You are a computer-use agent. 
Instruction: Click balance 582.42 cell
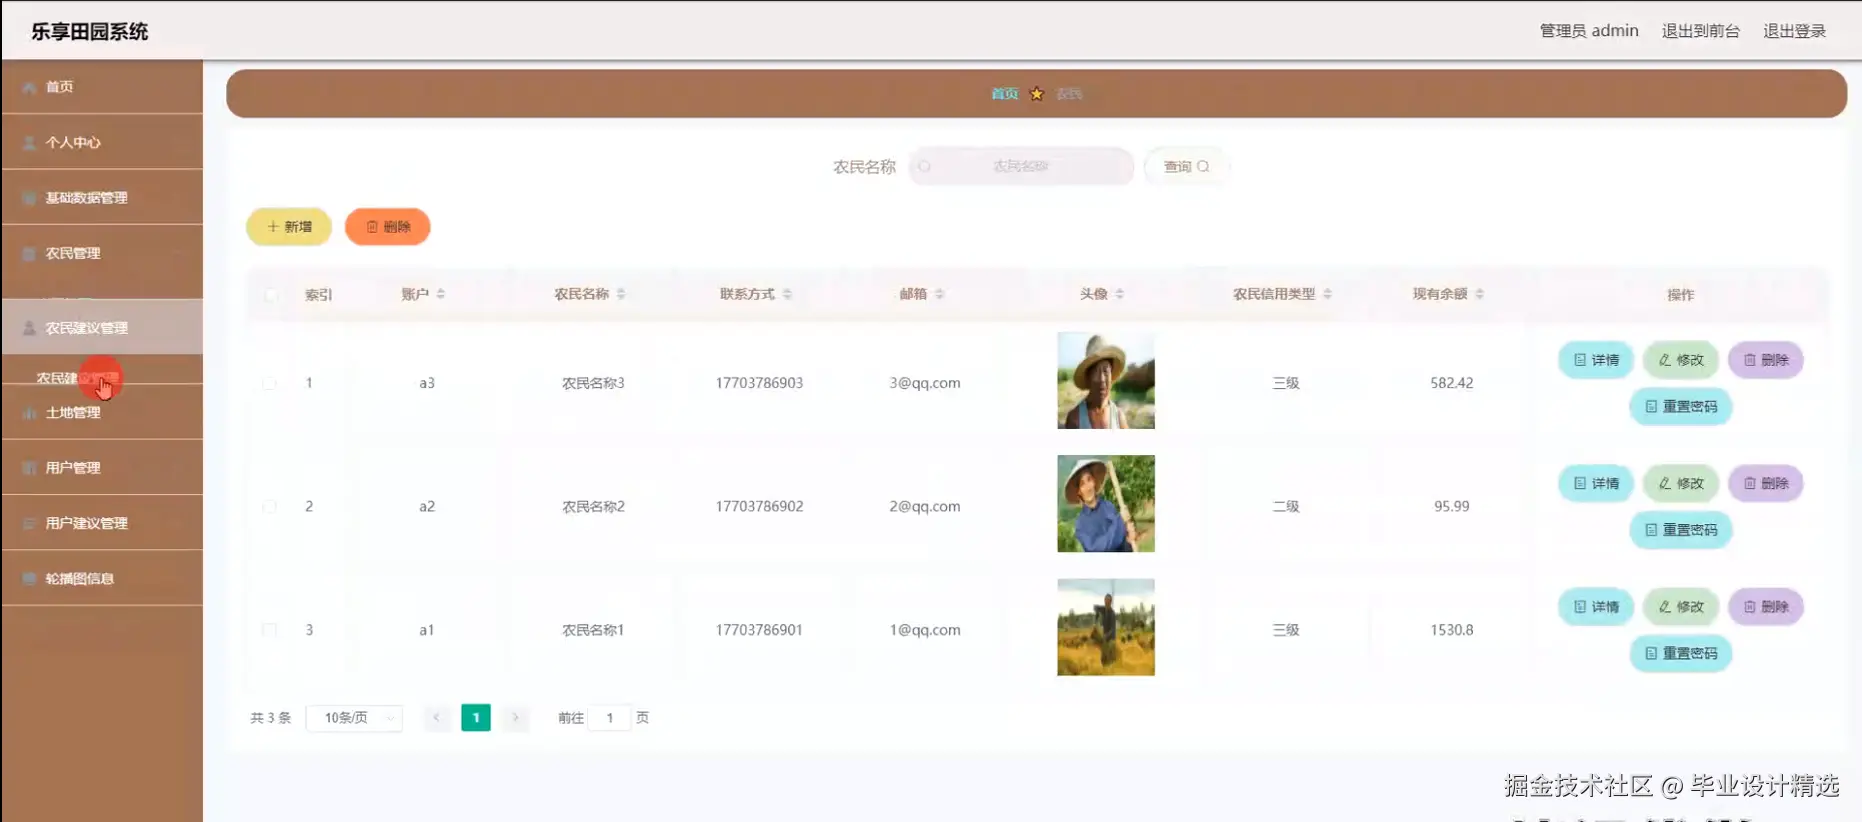pyautogui.click(x=1451, y=383)
